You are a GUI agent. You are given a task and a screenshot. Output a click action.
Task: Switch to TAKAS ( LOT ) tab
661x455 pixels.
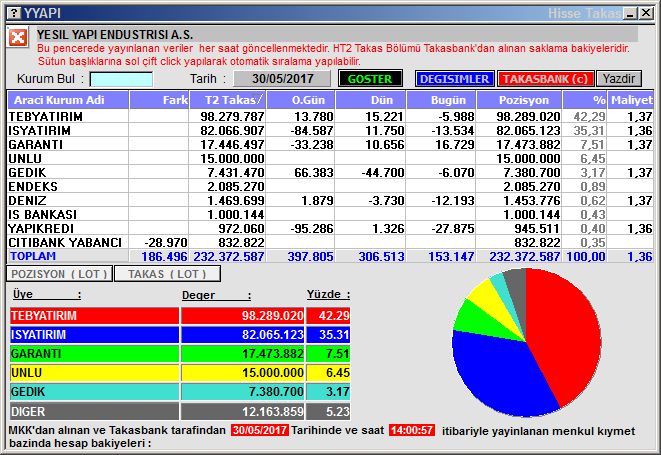point(167,274)
